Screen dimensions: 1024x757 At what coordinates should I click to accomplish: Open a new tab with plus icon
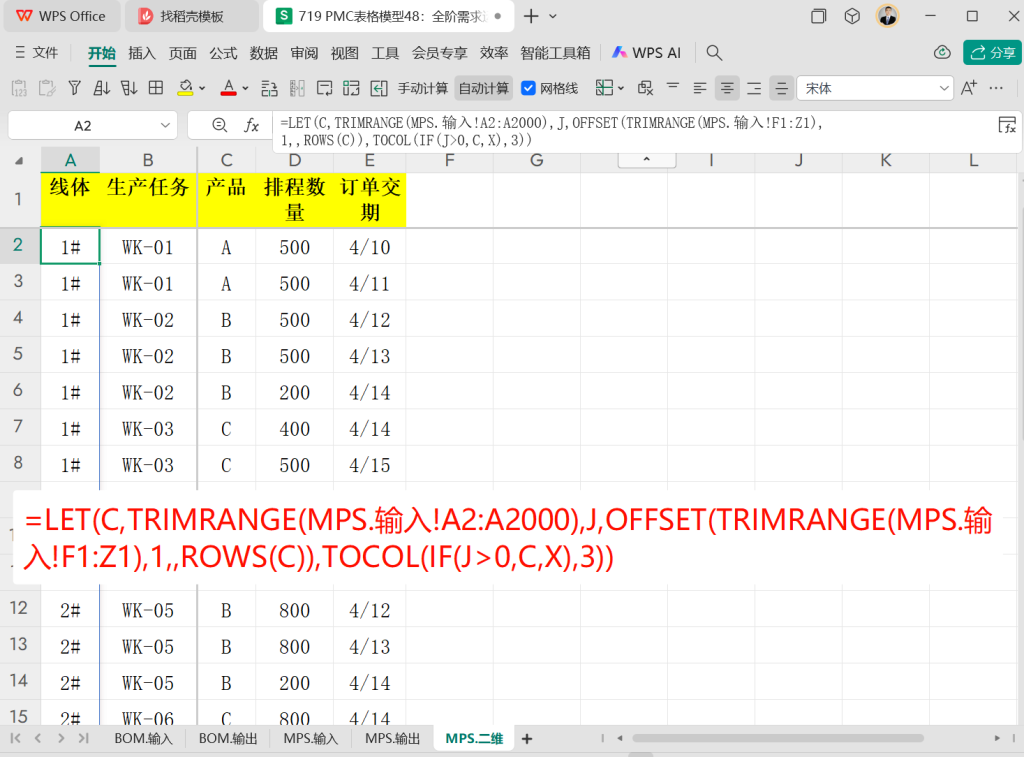tap(531, 16)
